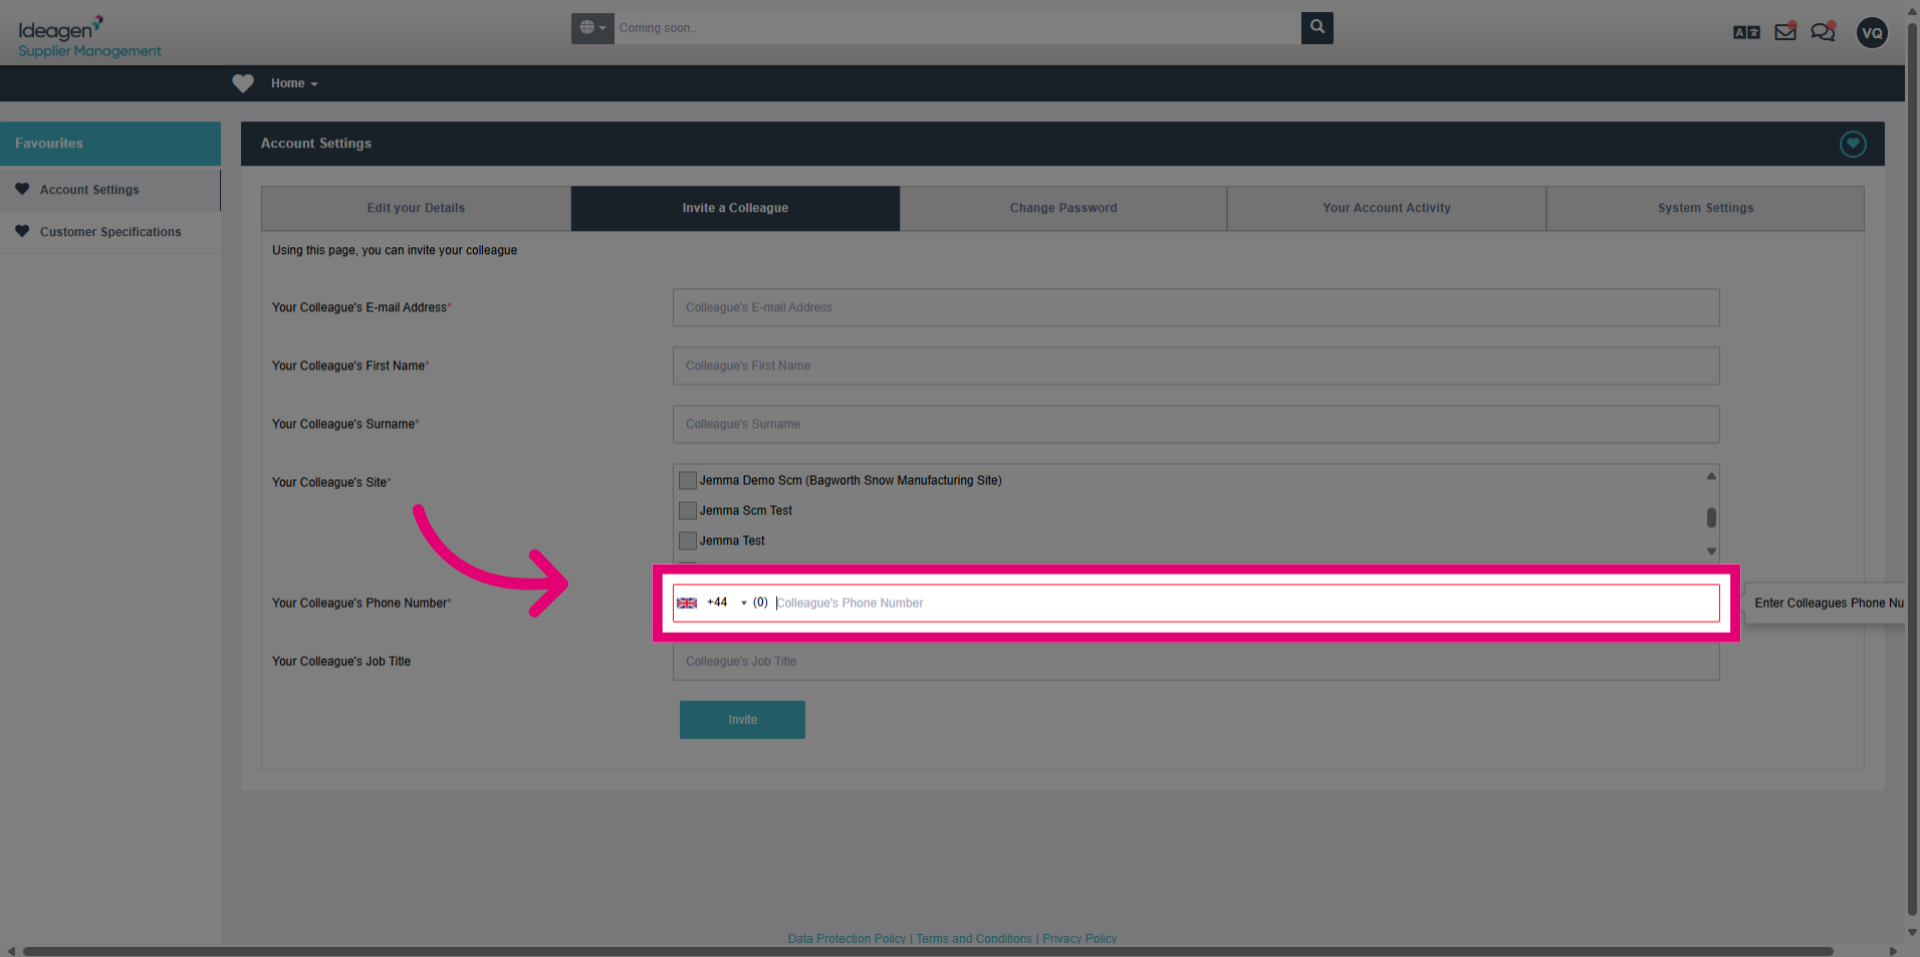Viewport: 1920px width, 957px height.
Task: Click the Colleague's Surname field
Action: pos(1196,424)
